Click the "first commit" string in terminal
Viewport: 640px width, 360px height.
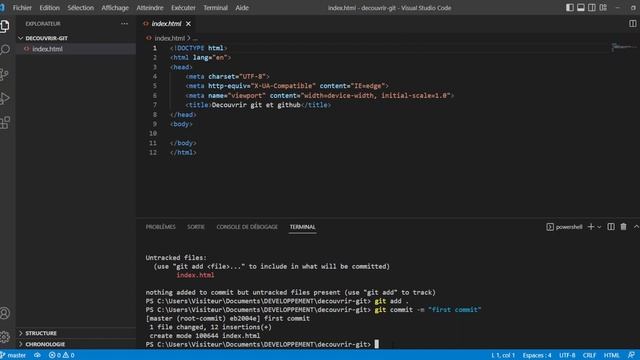pyautogui.click(x=455, y=310)
